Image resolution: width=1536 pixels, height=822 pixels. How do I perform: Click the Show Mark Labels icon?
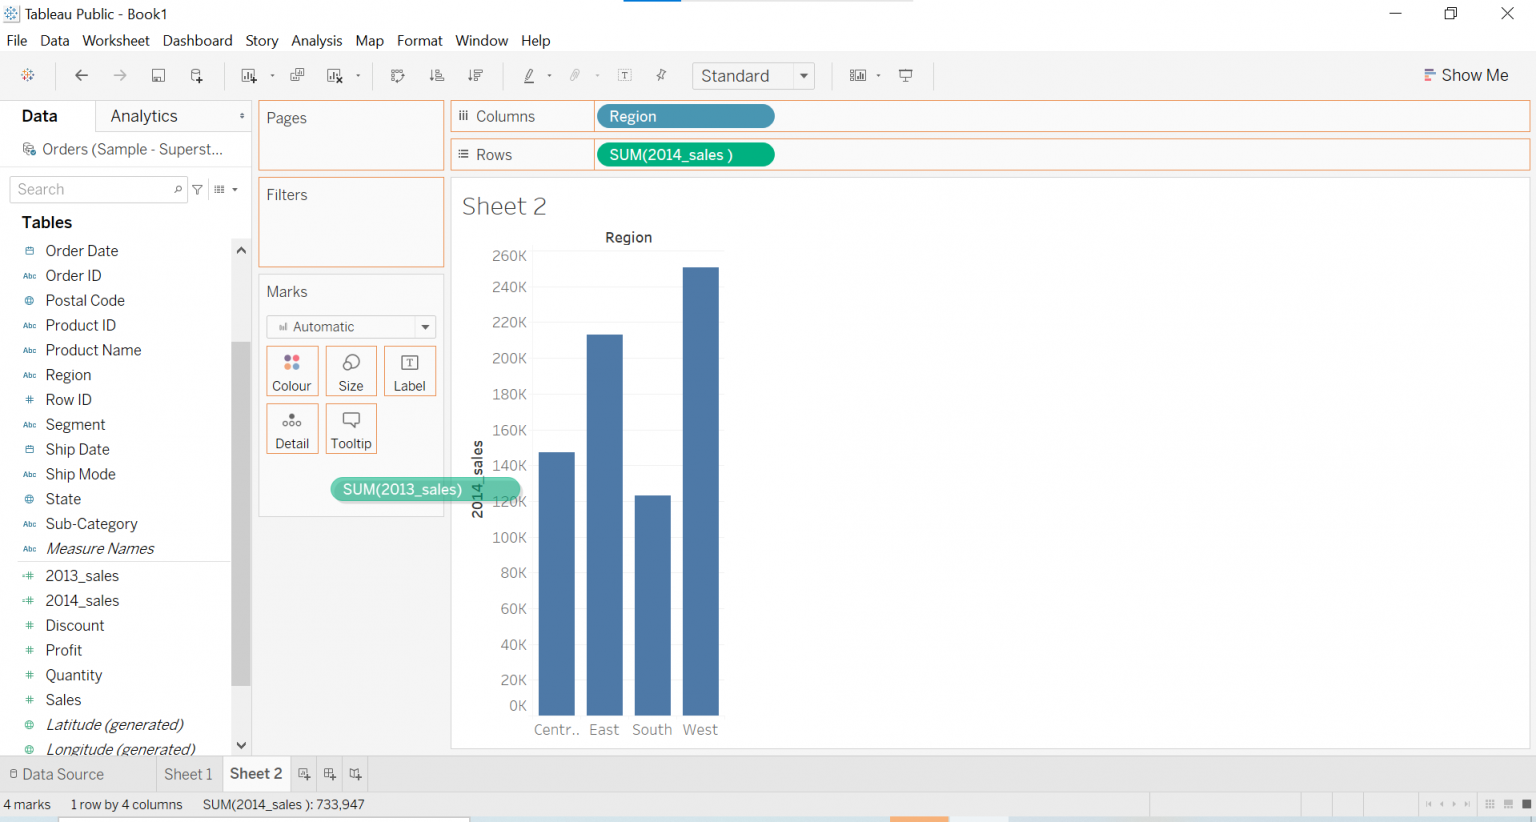point(624,75)
